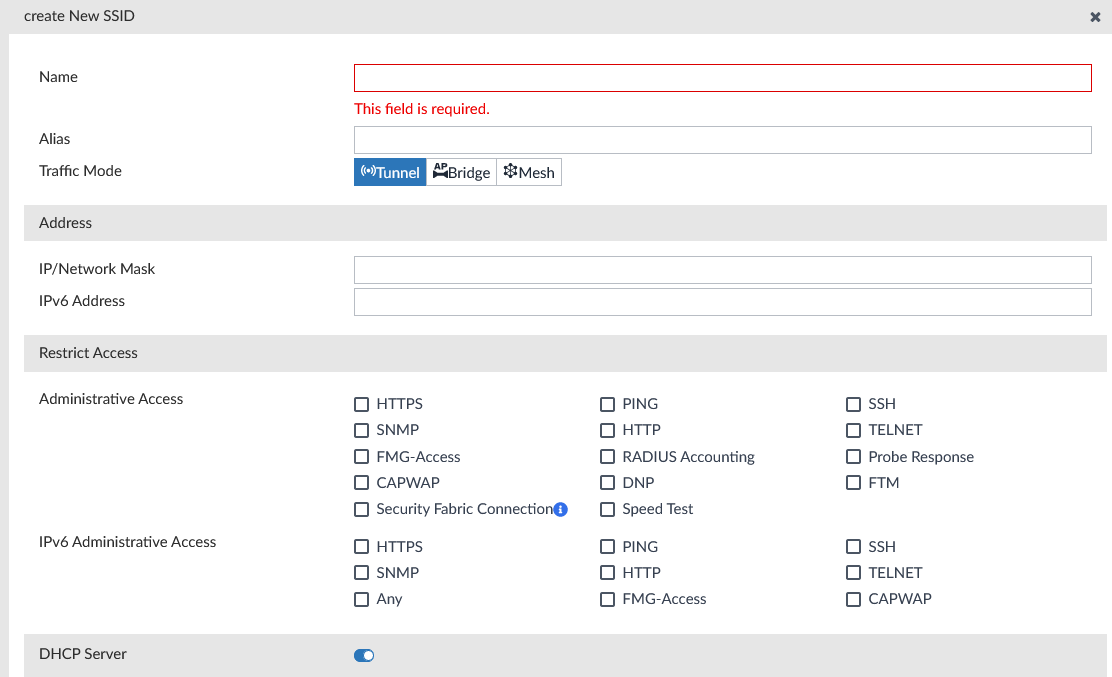
Task: Click the IP/Network Mask field
Action: click(x=722, y=270)
